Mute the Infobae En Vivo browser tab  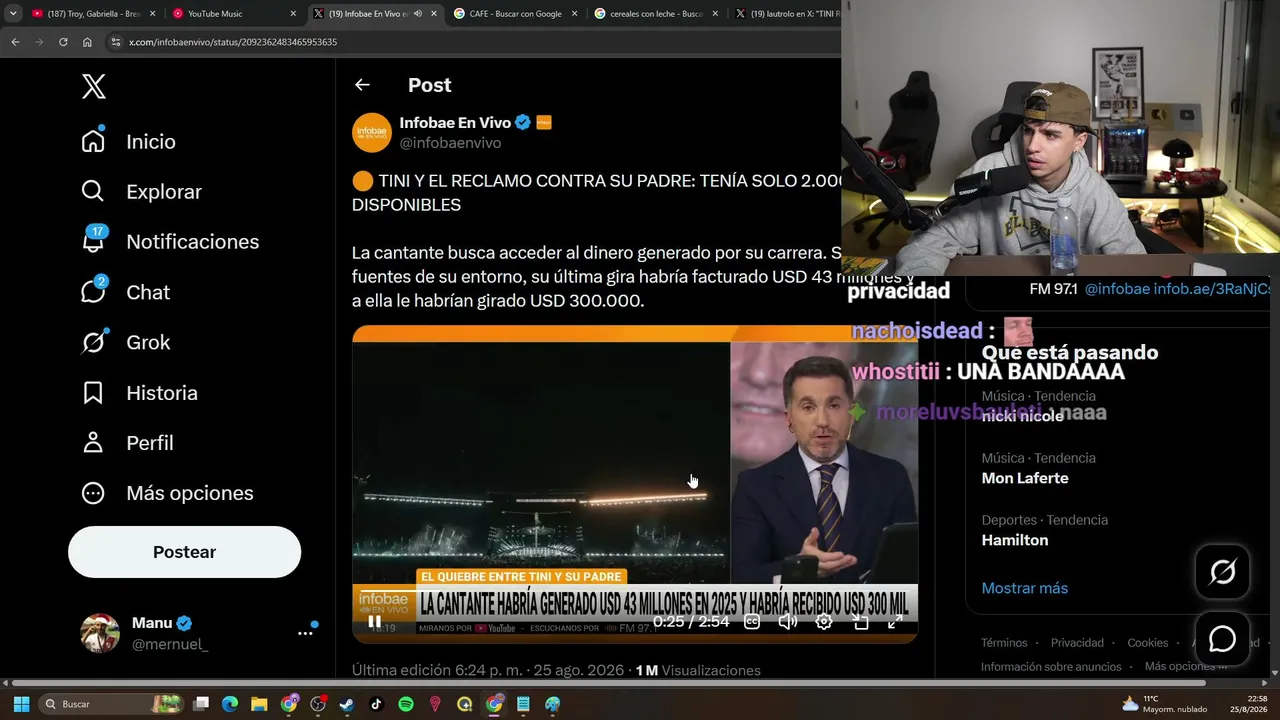(x=417, y=14)
